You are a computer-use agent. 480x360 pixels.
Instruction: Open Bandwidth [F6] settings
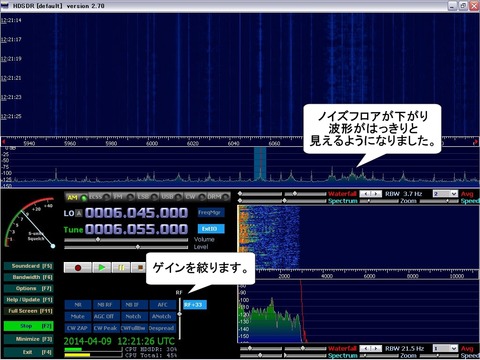point(28,277)
